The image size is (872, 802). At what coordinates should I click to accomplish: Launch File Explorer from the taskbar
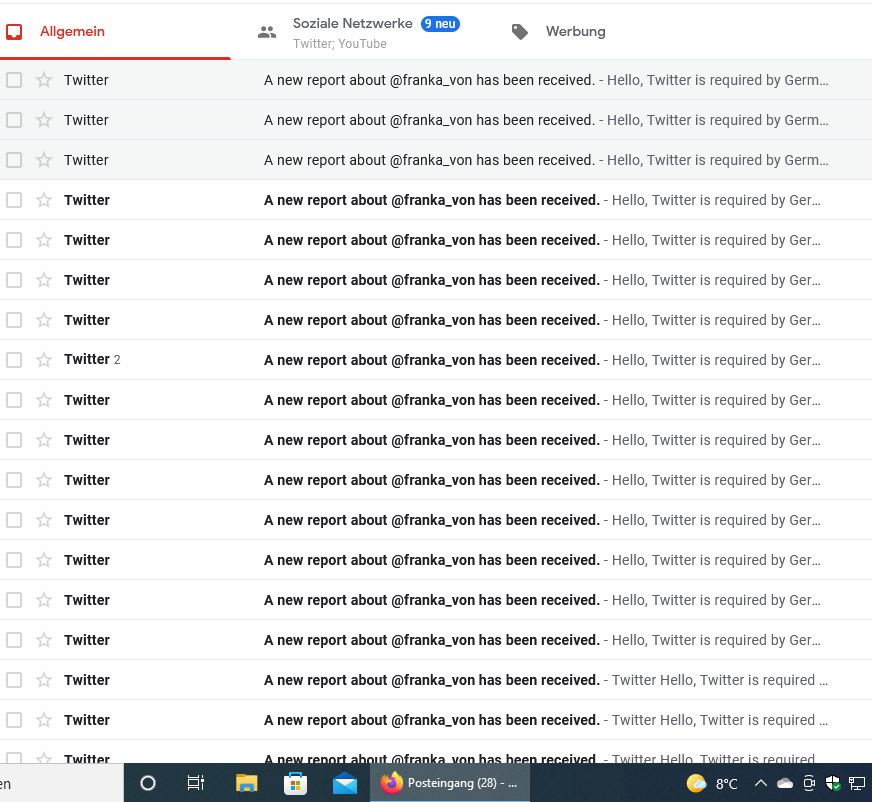pos(246,783)
